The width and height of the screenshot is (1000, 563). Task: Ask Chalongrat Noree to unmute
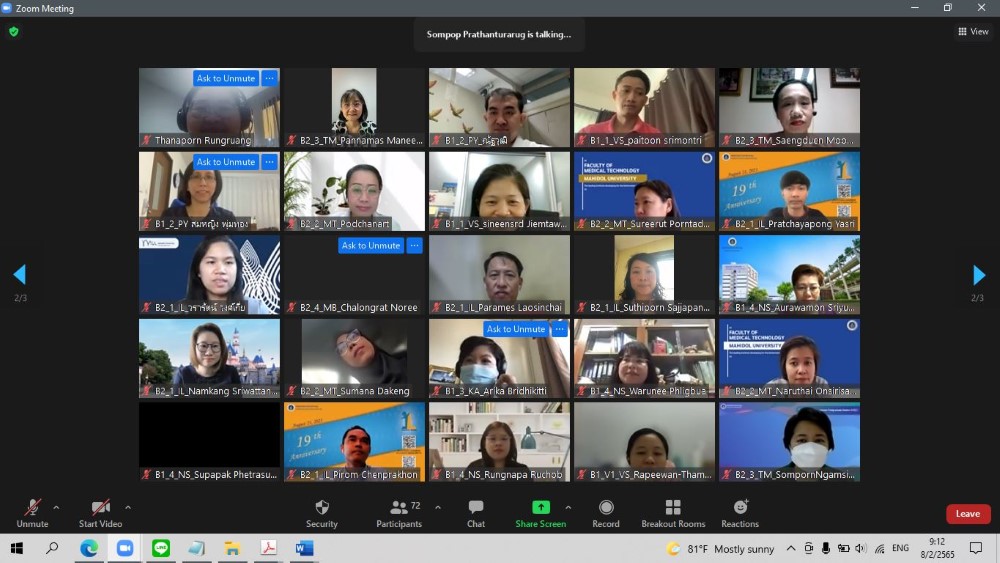(371, 246)
